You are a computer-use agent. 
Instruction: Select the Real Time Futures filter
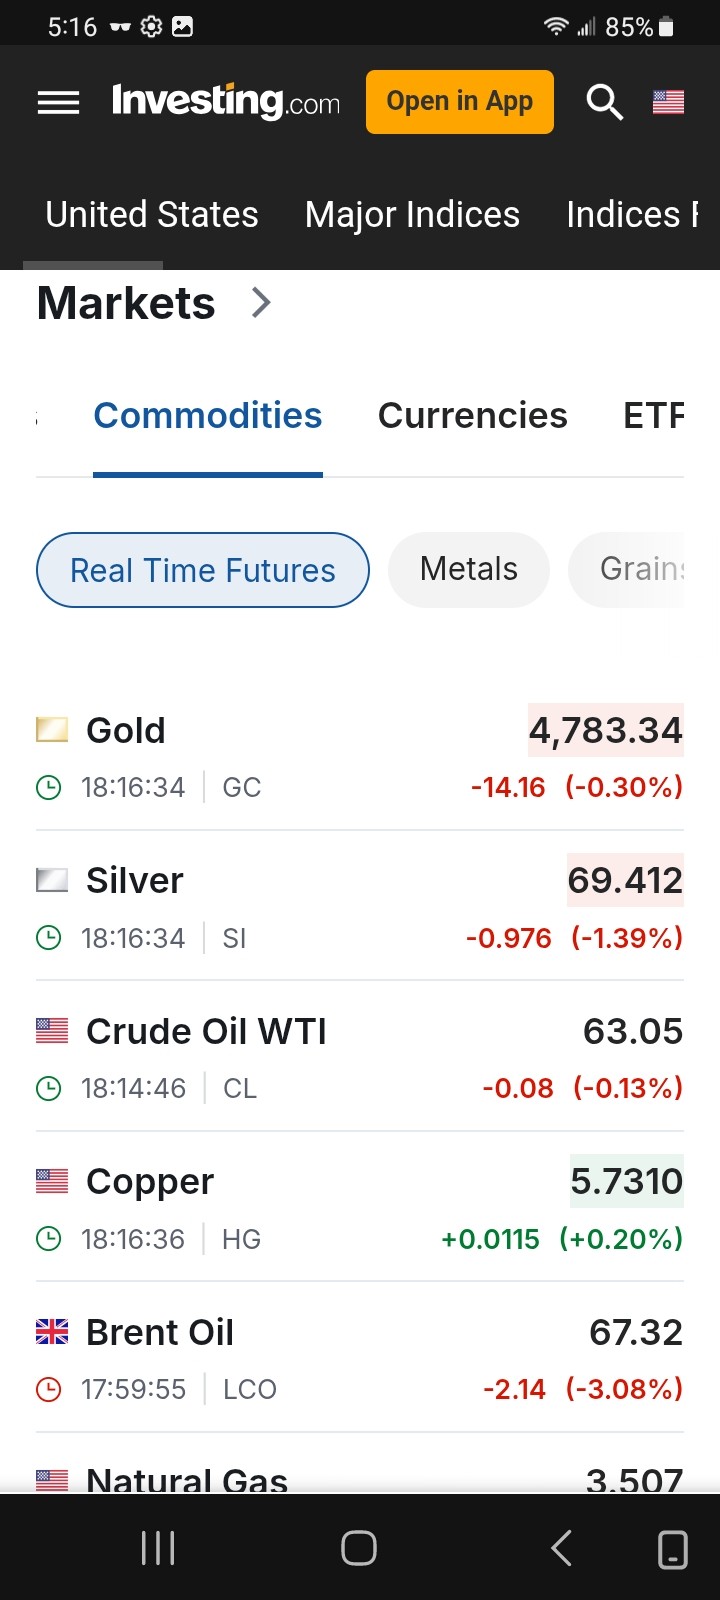tap(203, 570)
